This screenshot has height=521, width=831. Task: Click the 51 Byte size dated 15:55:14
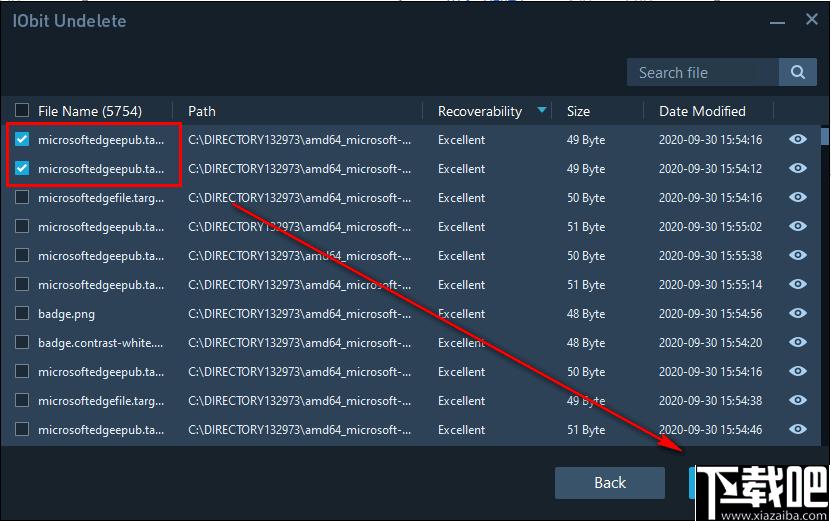[586, 285]
